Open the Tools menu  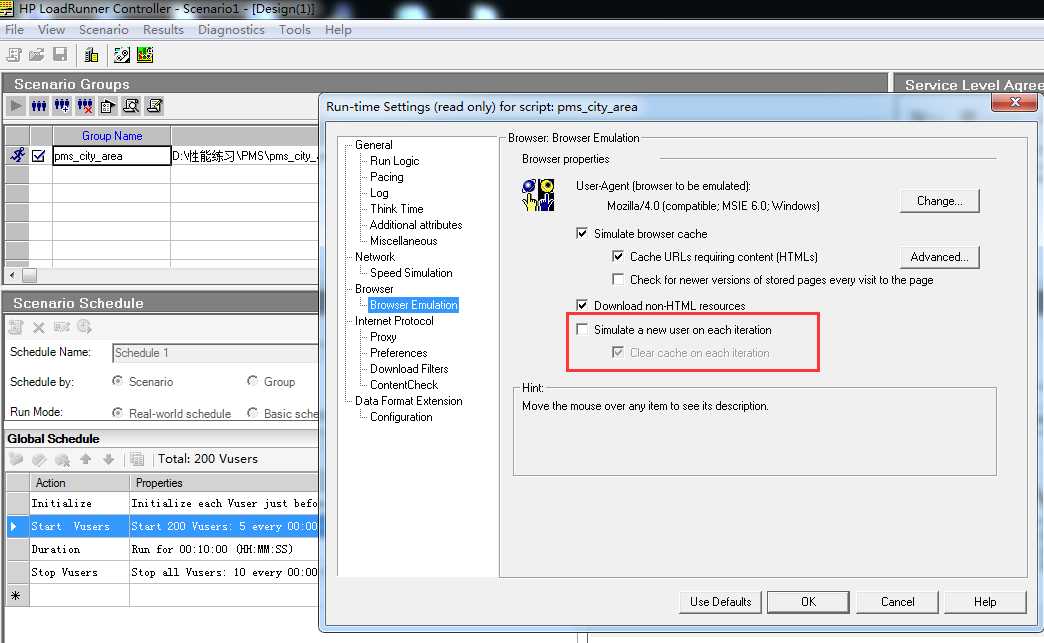[295, 30]
